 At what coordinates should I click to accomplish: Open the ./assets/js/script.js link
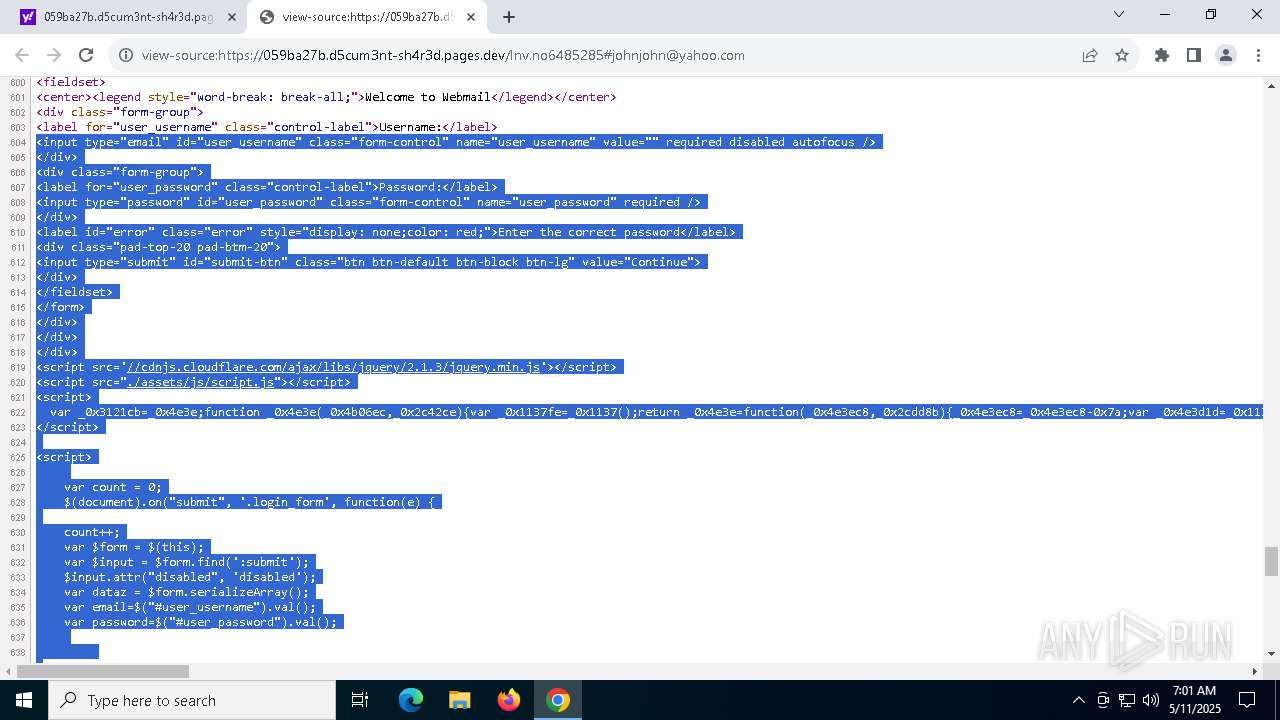(201, 382)
